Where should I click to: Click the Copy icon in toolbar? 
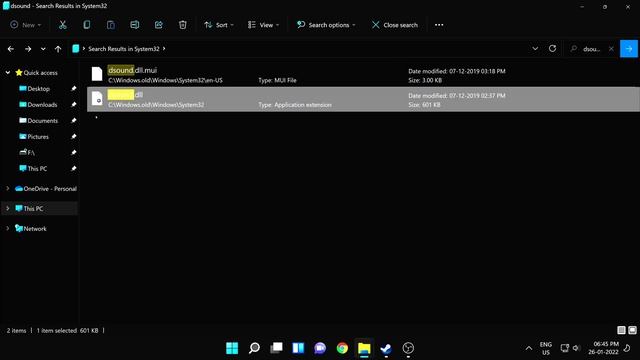[87, 25]
